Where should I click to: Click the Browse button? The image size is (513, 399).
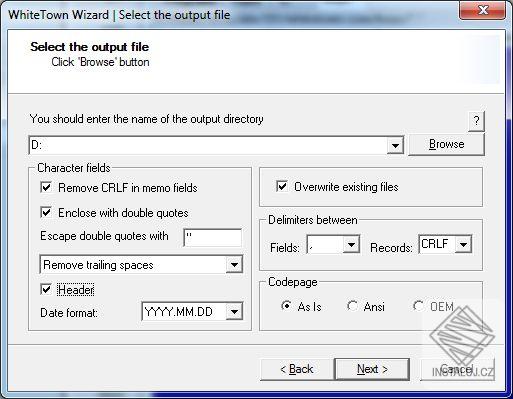[x=446, y=144]
